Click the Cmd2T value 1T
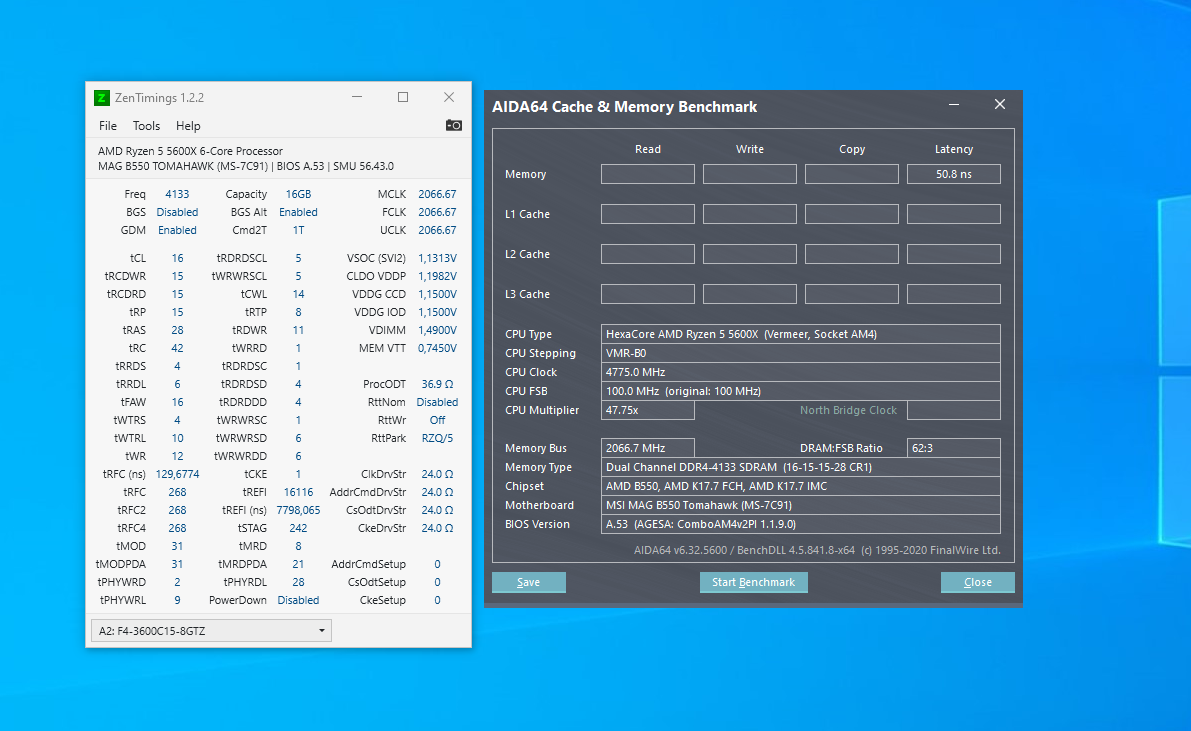Image resolution: width=1191 pixels, height=731 pixels. pyautogui.click(x=299, y=230)
